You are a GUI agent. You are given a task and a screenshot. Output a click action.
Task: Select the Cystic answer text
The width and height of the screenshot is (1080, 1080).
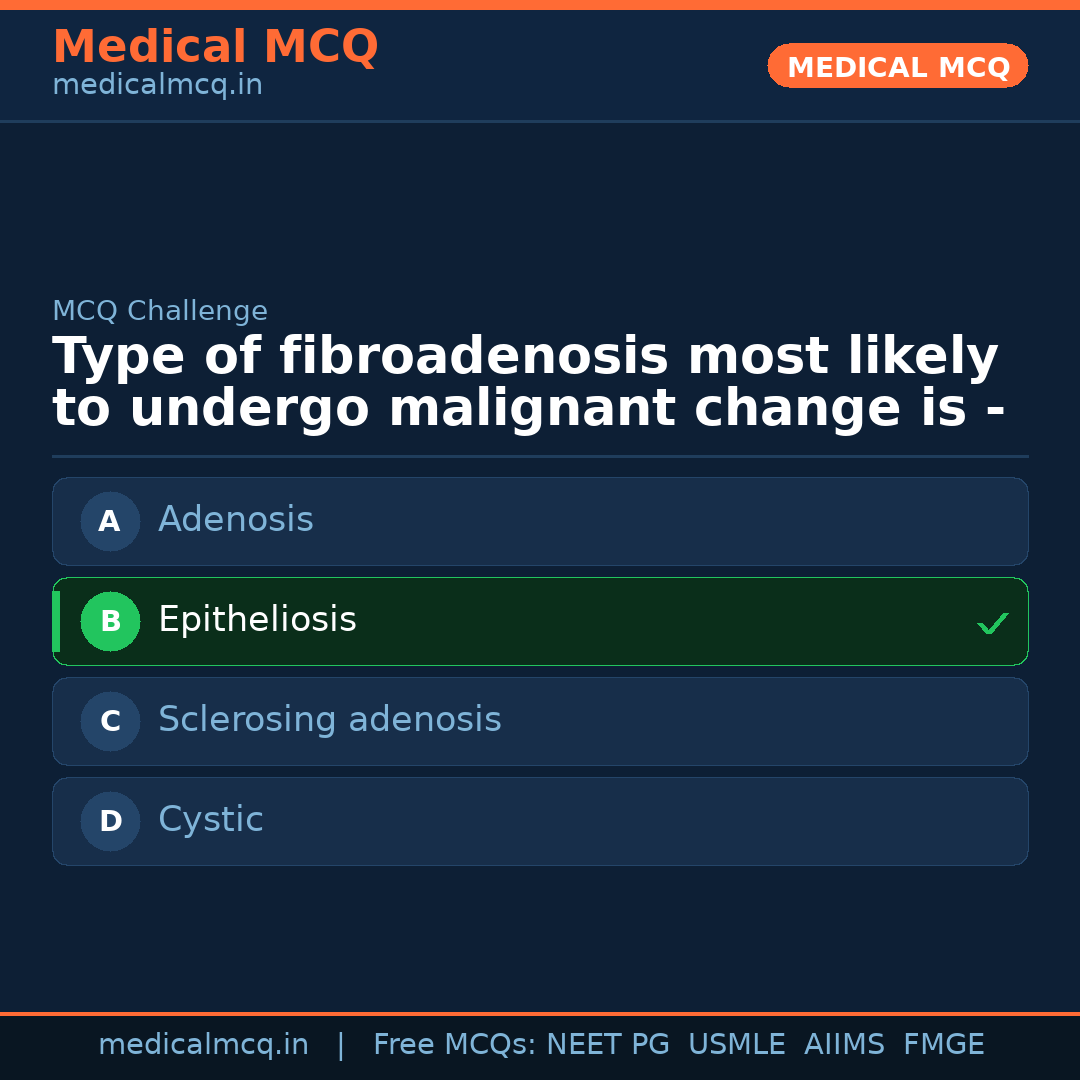point(211,820)
